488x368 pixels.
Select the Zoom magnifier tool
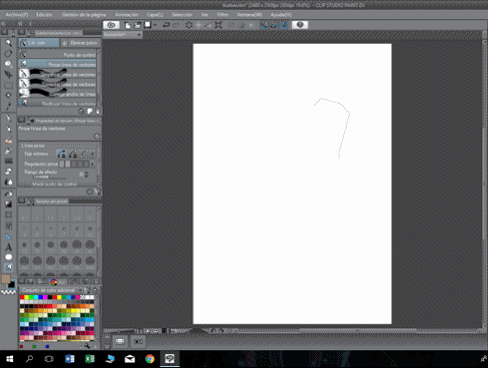(x=8, y=43)
